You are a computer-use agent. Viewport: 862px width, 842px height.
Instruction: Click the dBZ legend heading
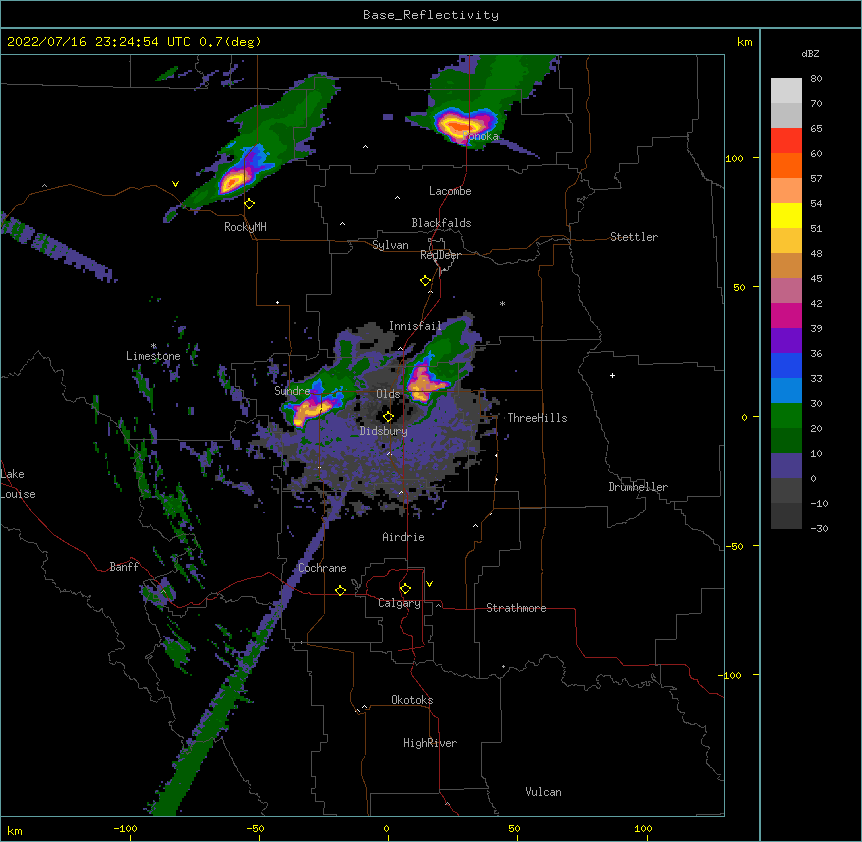[x=810, y=53]
